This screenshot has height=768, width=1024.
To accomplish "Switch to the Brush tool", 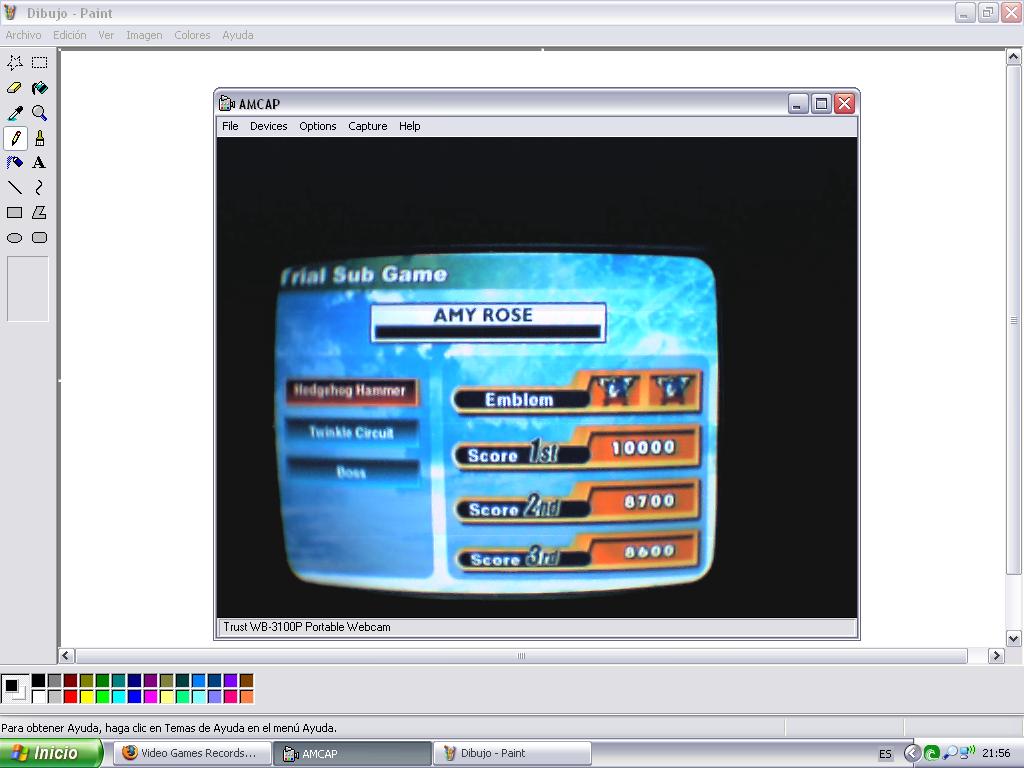I will pyautogui.click(x=39, y=138).
